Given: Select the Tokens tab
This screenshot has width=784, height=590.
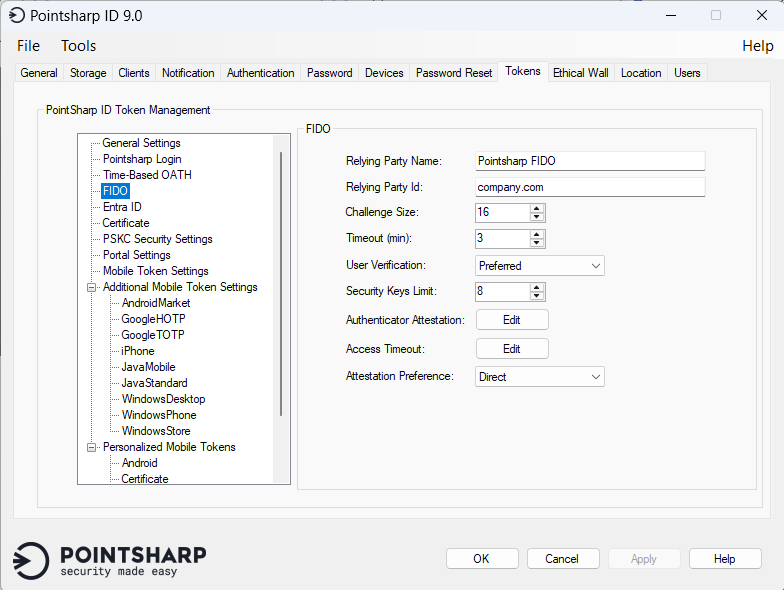Looking at the screenshot, I should pos(522,71).
